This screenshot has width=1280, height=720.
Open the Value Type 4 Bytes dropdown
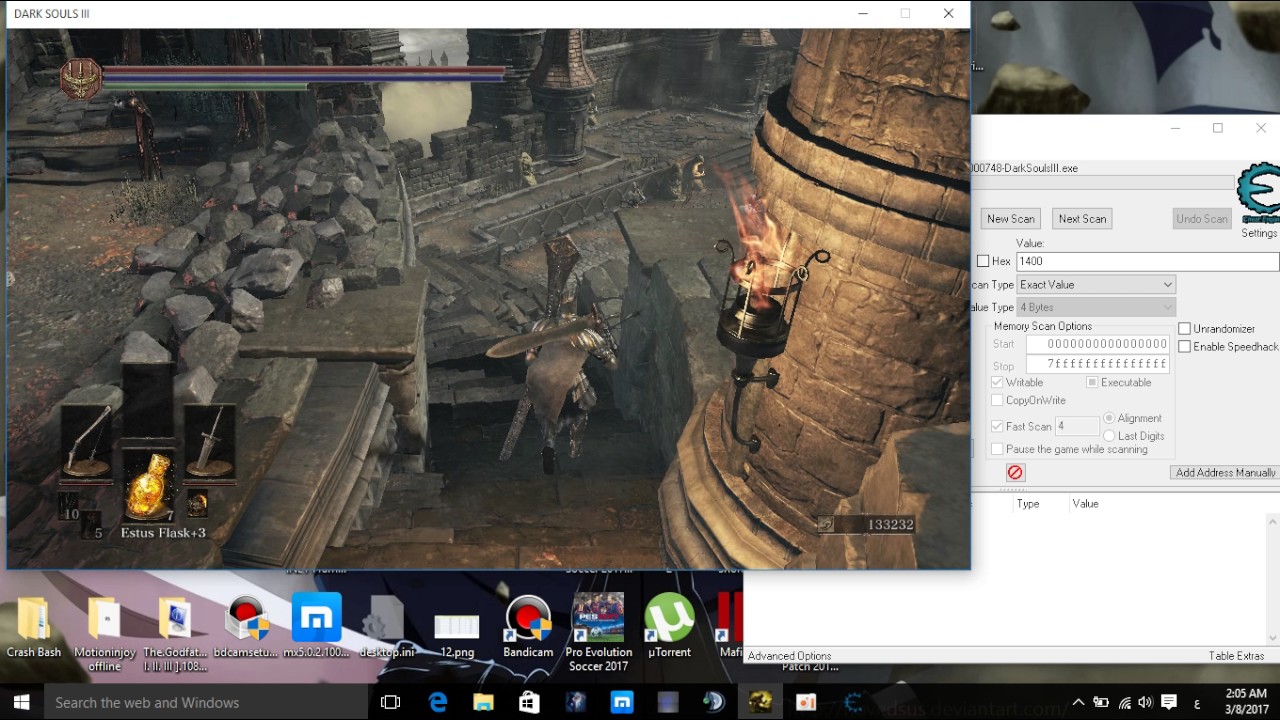[1095, 307]
